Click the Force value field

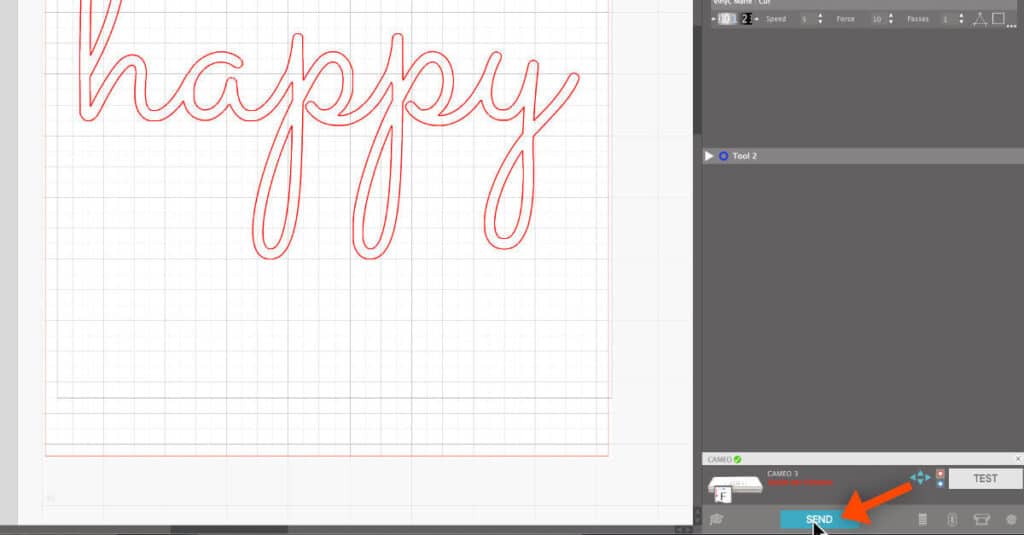click(x=876, y=19)
